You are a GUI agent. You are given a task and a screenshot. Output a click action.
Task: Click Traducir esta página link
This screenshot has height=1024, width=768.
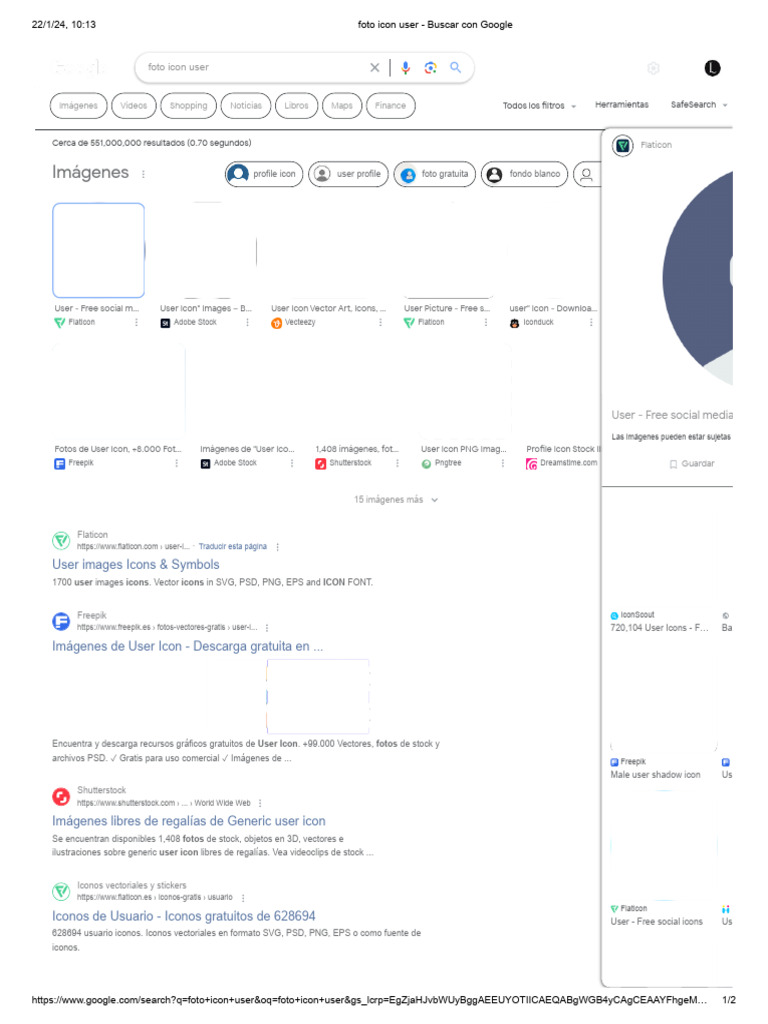click(x=232, y=547)
